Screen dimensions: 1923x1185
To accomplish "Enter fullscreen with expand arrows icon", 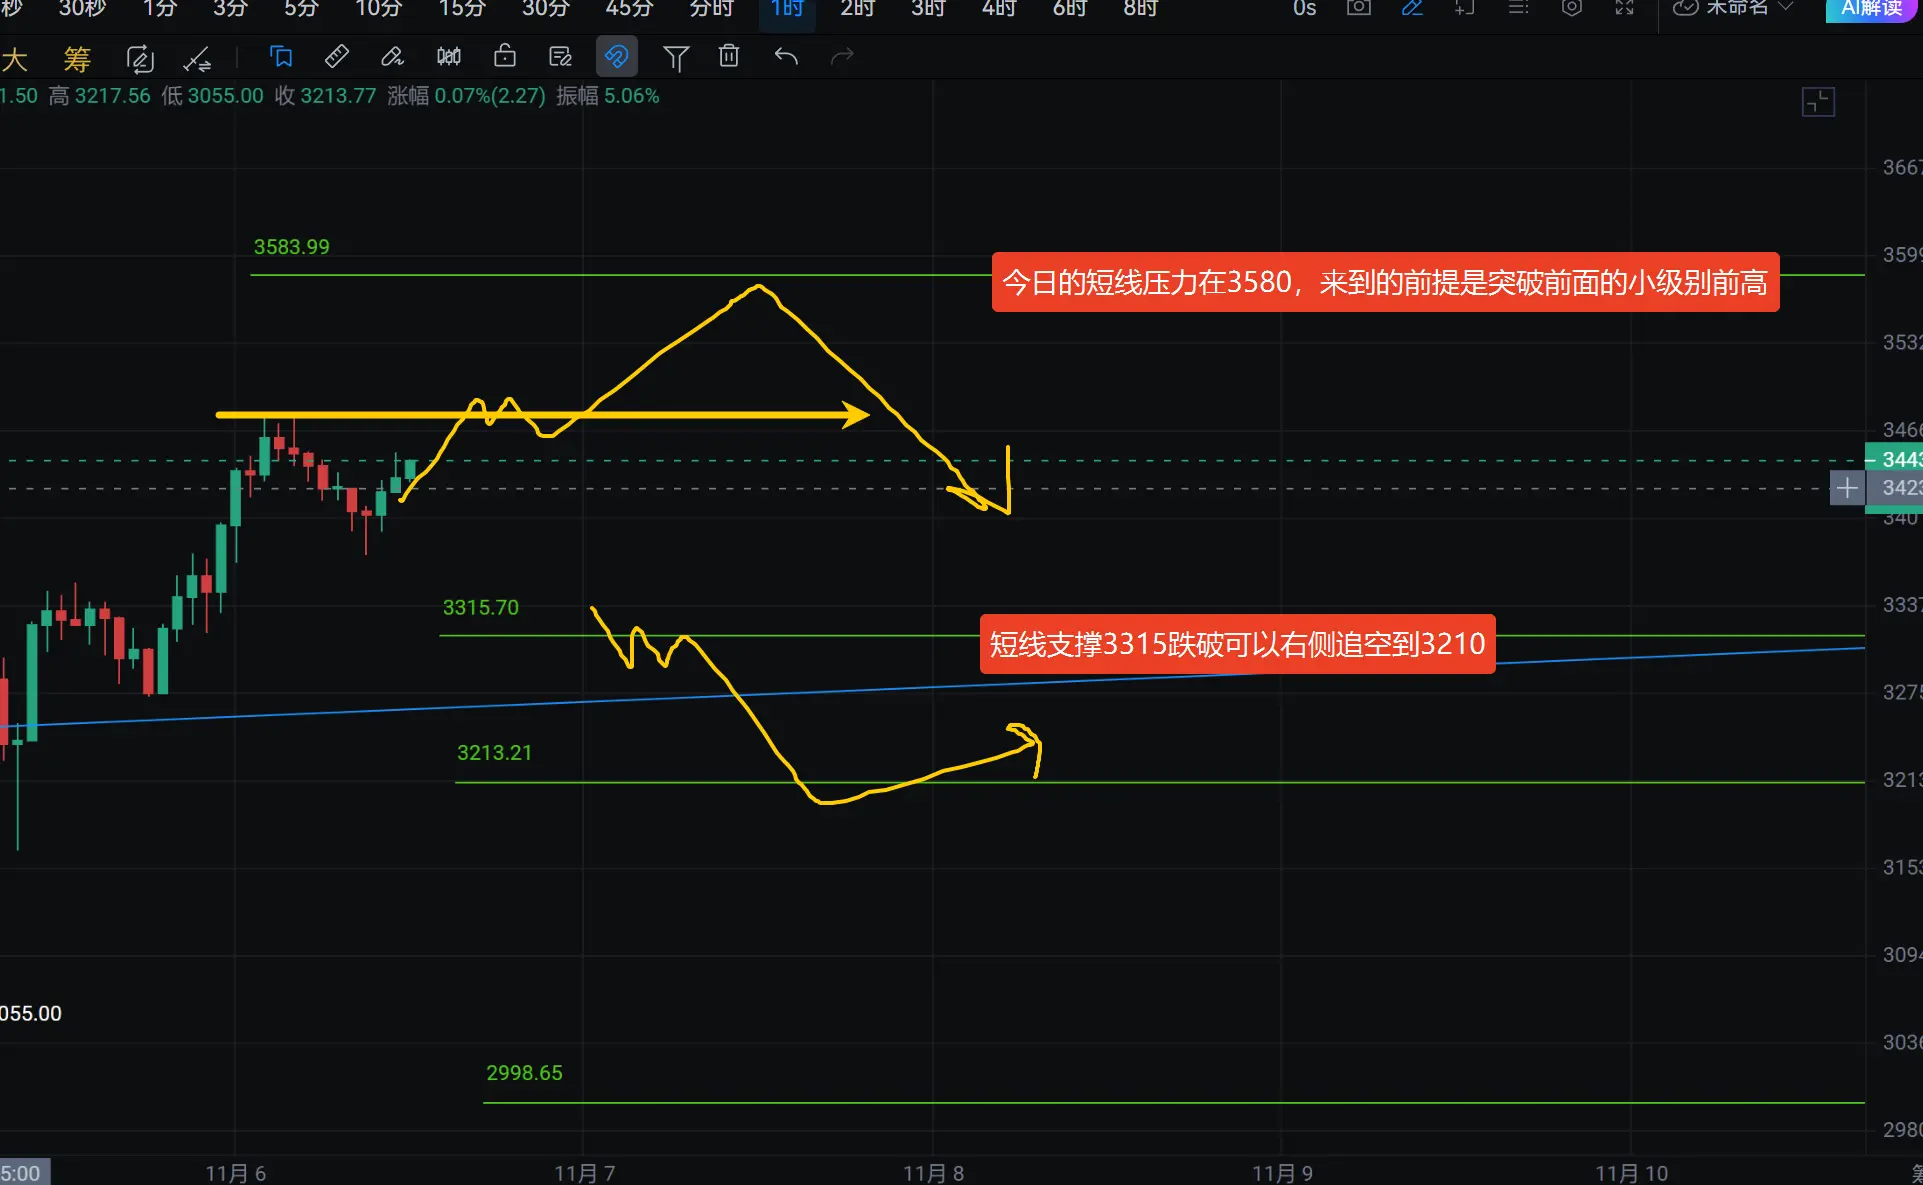I will coord(1625,8).
